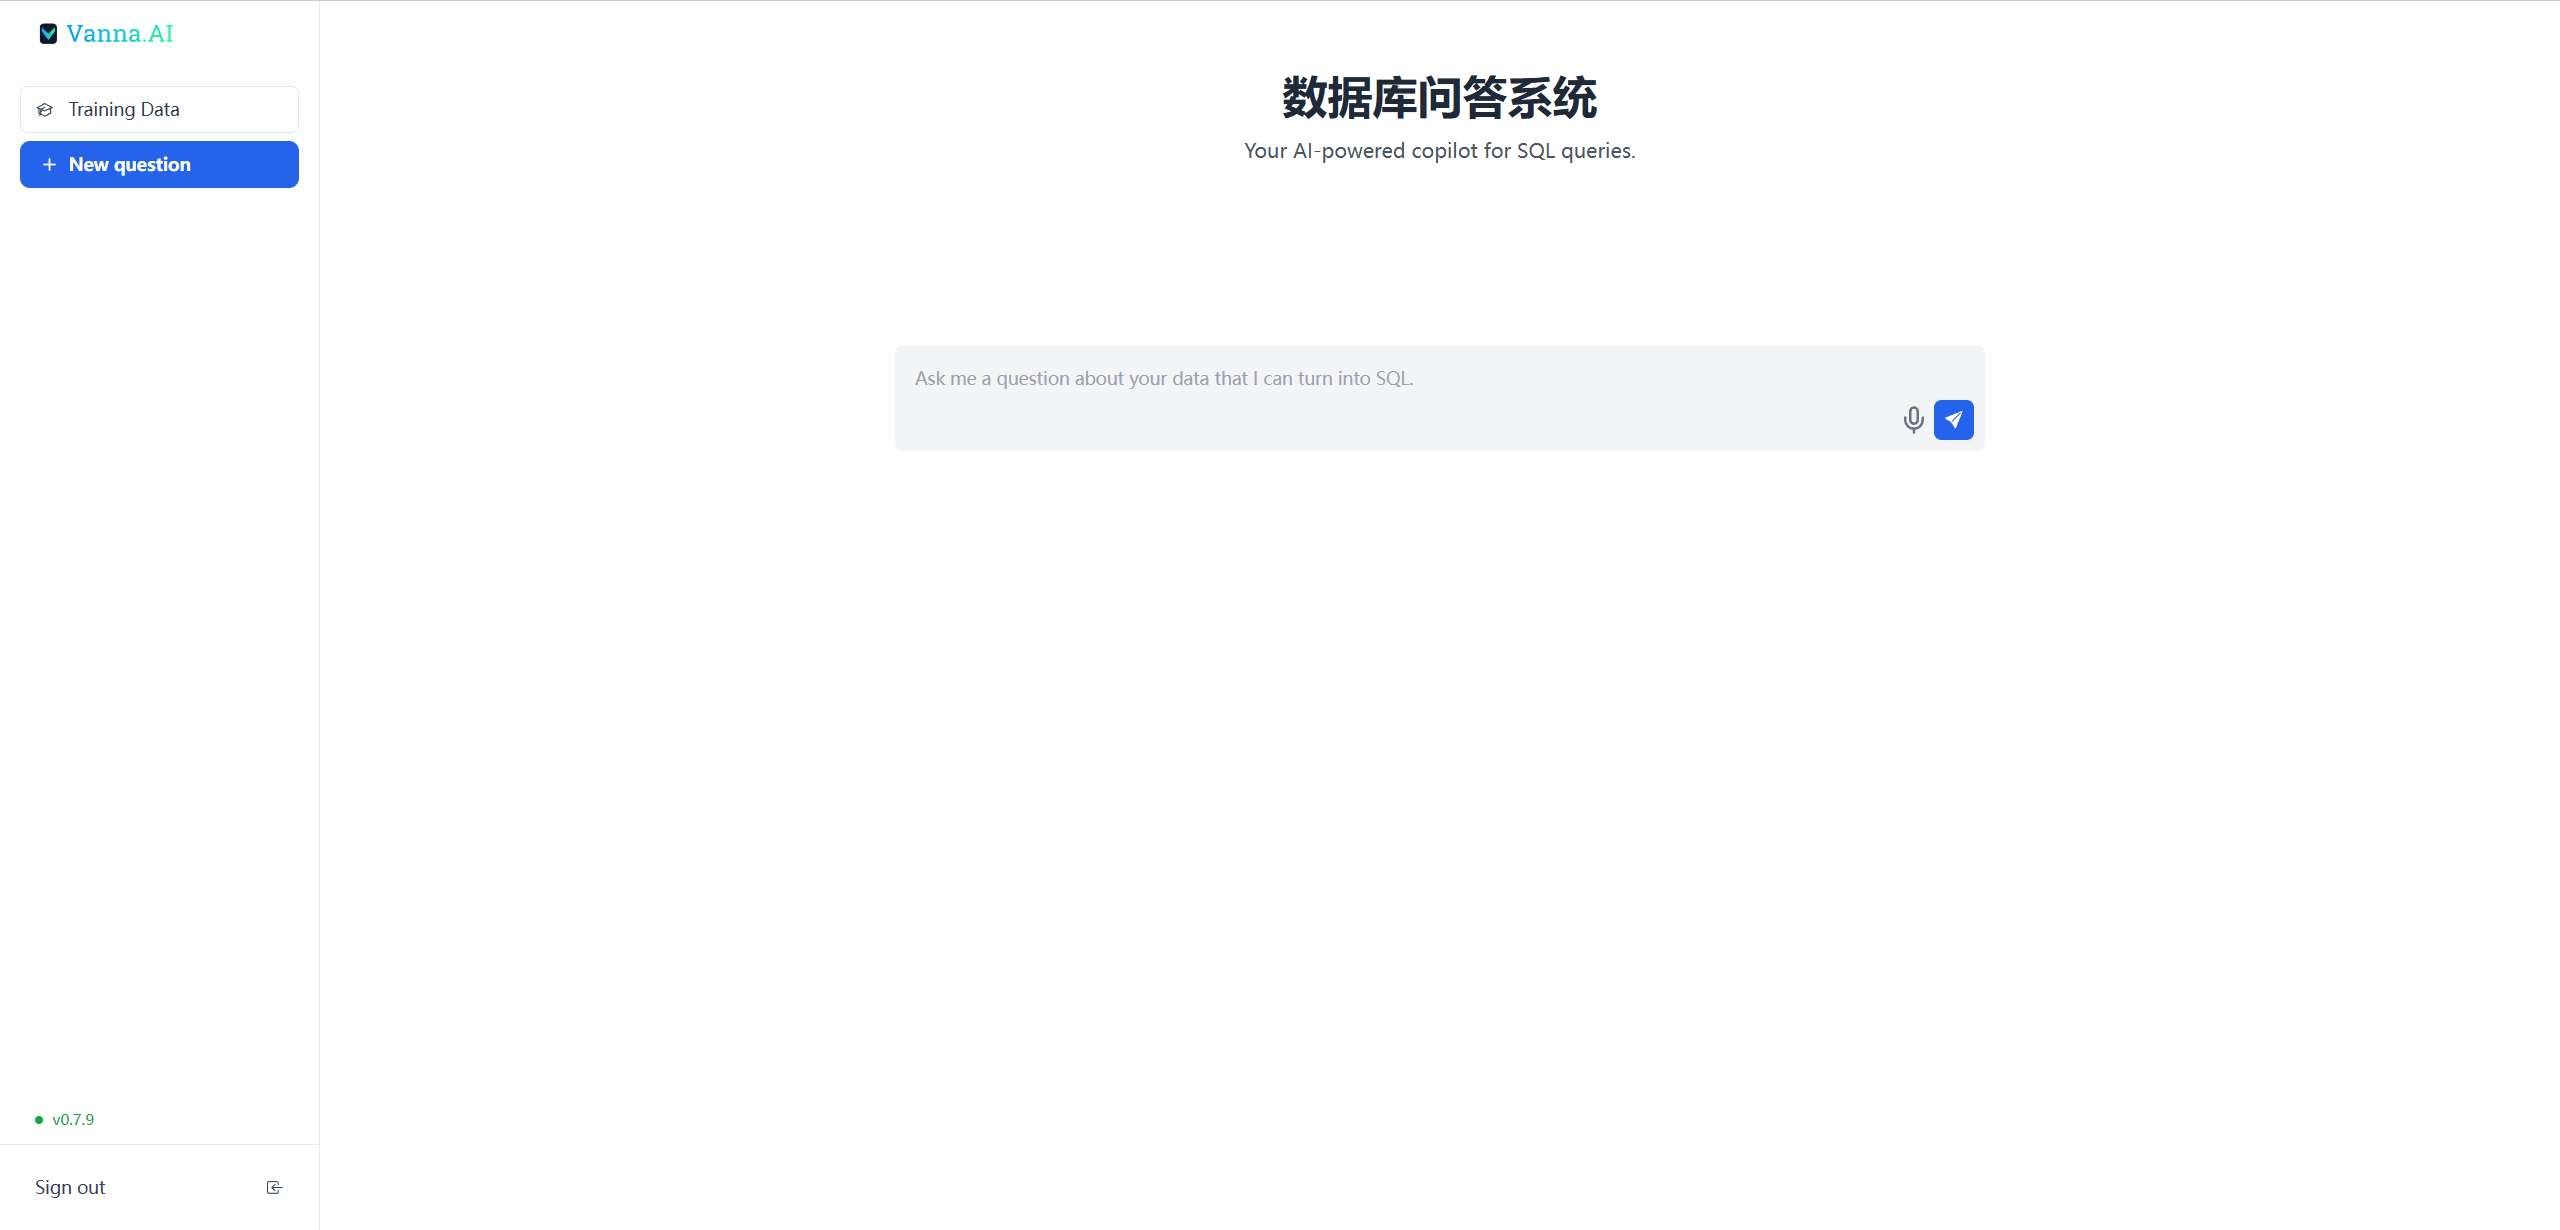Click the Vanna.AI brand name text

(120, 34)
